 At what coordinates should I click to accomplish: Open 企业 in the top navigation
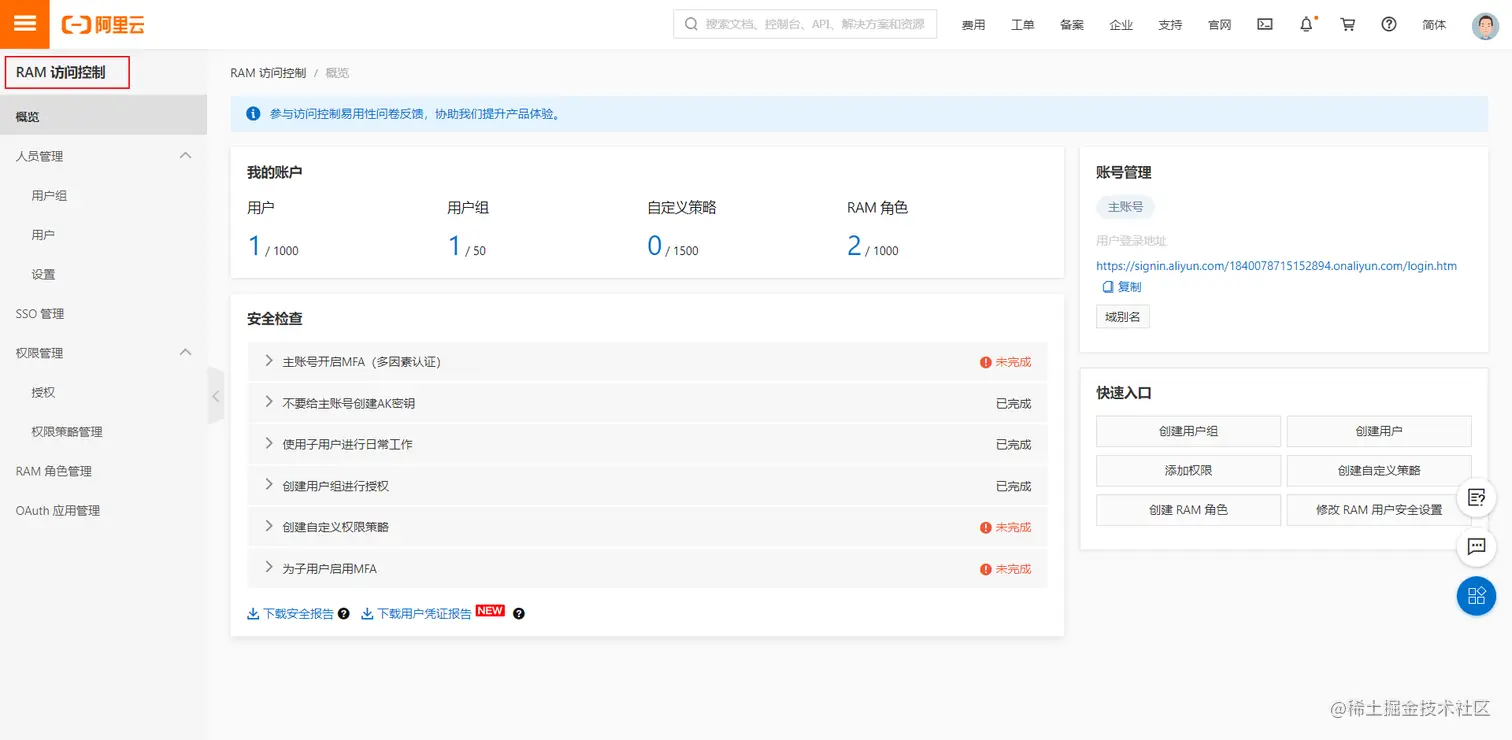(1121, 25)
